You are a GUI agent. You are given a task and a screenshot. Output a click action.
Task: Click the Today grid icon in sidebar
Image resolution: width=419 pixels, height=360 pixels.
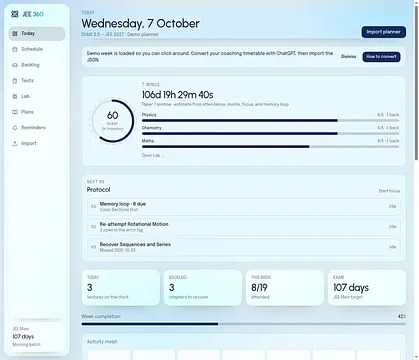[15, 33]
